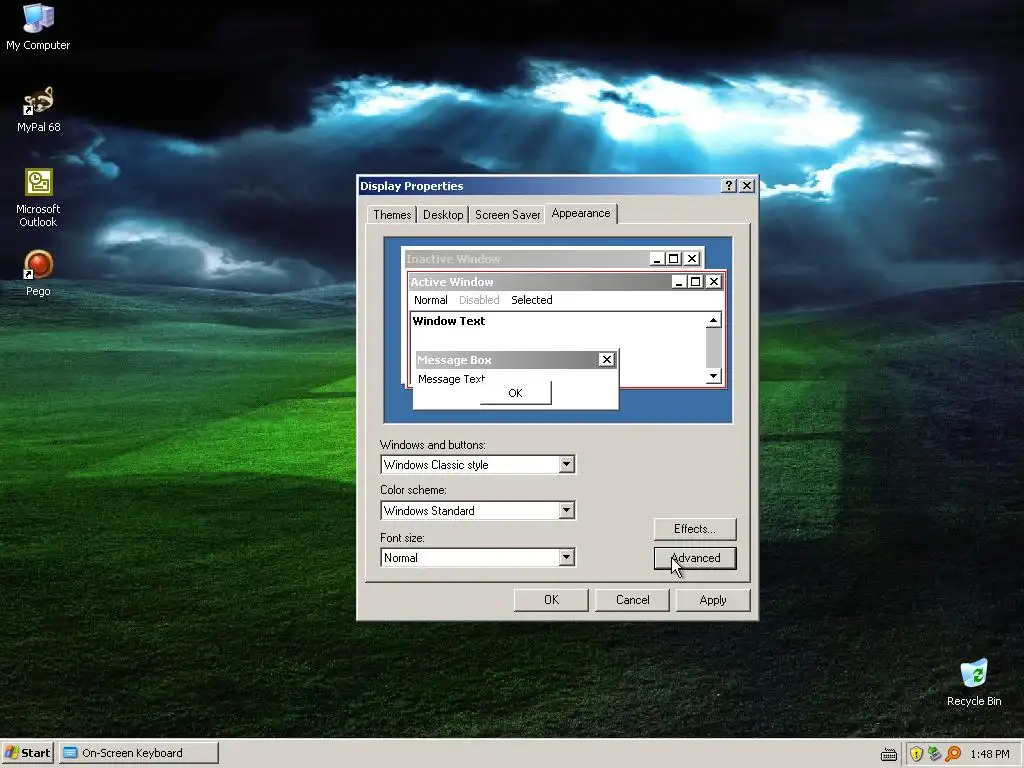Apply the display settings
This screenshot has width=1024, height=768.
coord(713,600)
